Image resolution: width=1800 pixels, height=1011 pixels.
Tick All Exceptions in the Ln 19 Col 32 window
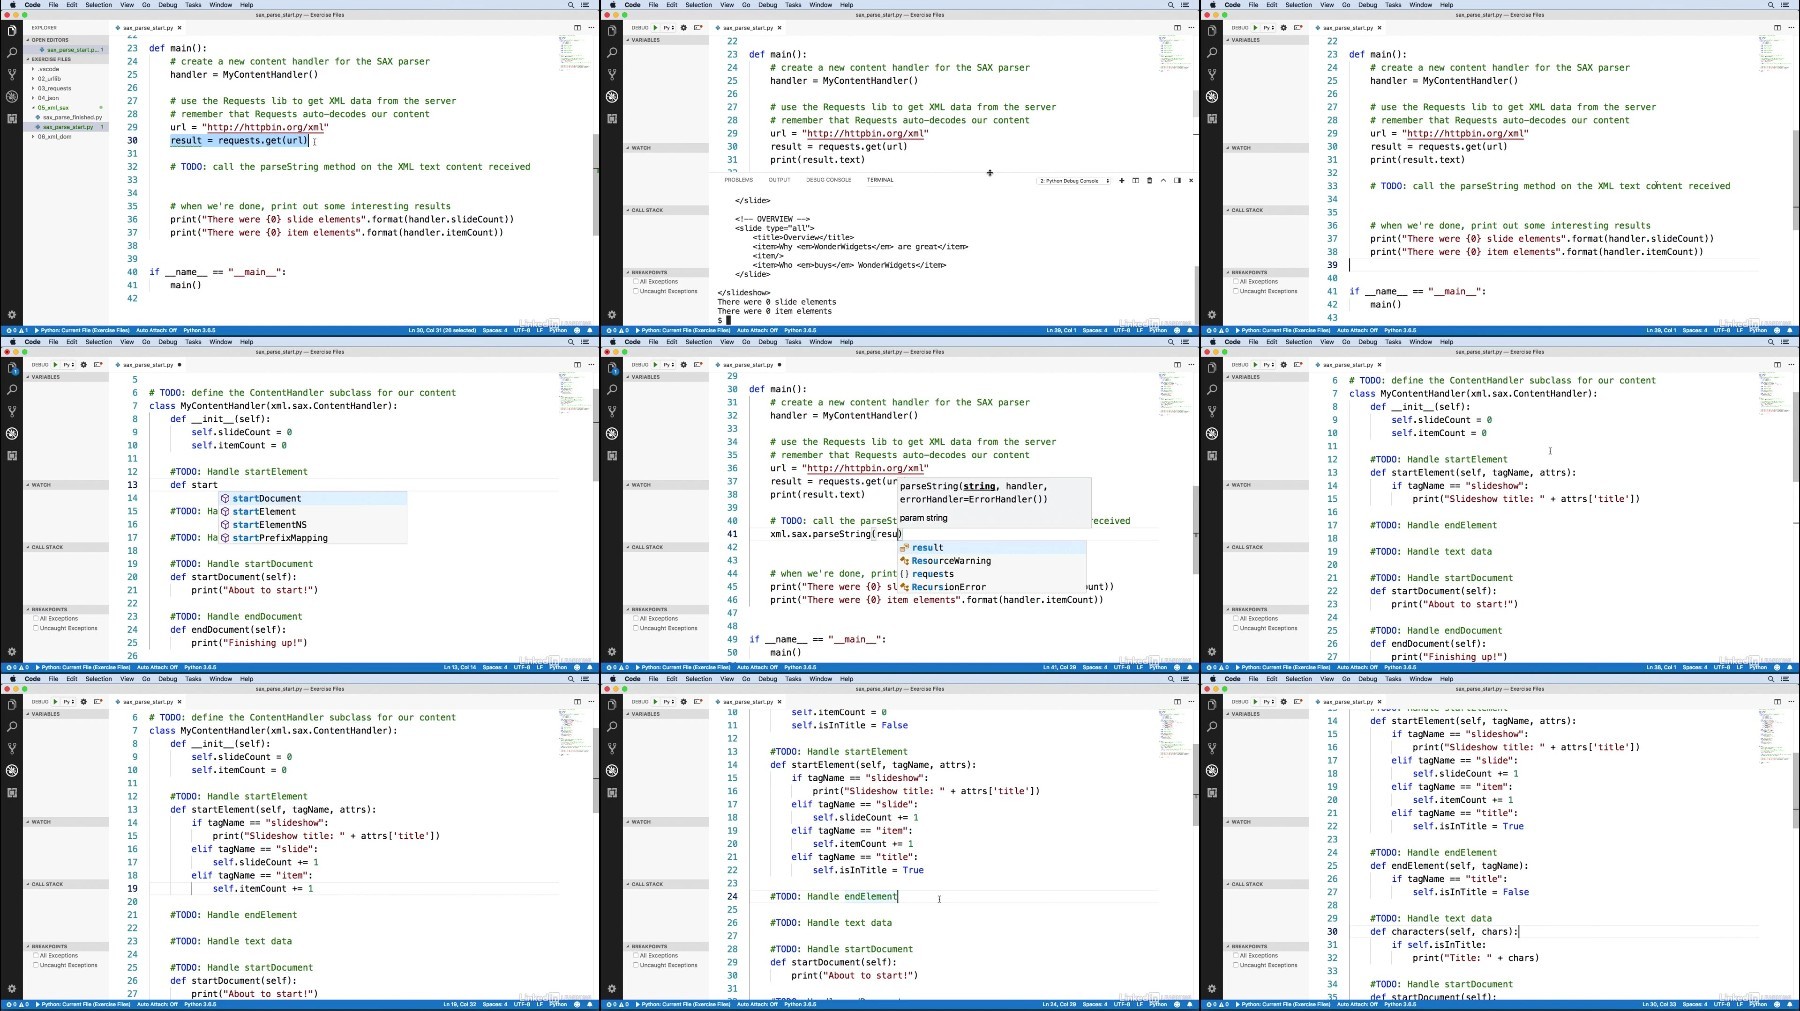click(36, 956)
